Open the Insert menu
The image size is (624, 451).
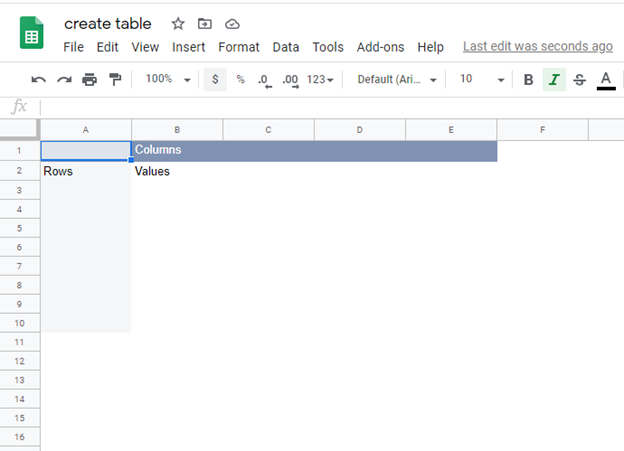189,47
